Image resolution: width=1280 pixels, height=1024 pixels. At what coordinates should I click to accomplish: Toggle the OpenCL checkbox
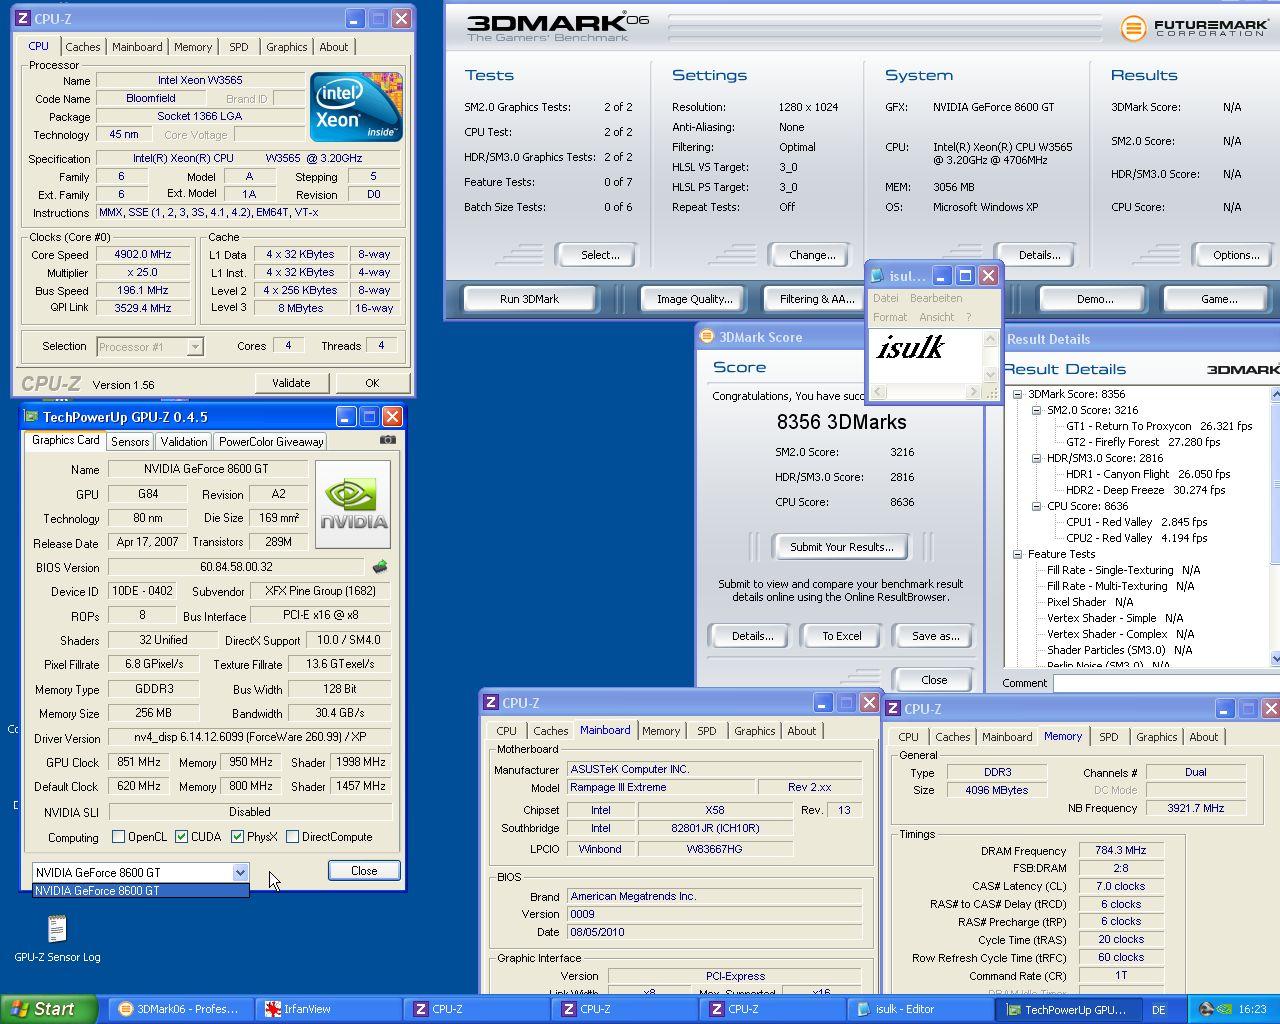point(118,837)
